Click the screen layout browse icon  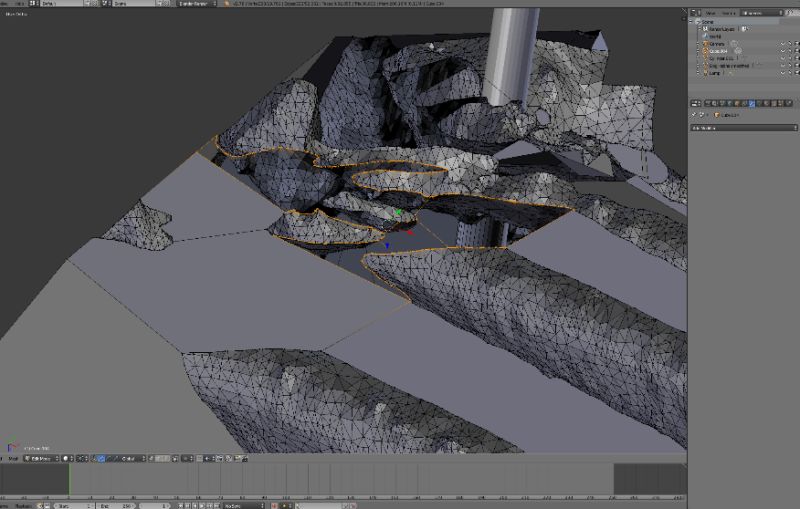(x=35, y=3)
